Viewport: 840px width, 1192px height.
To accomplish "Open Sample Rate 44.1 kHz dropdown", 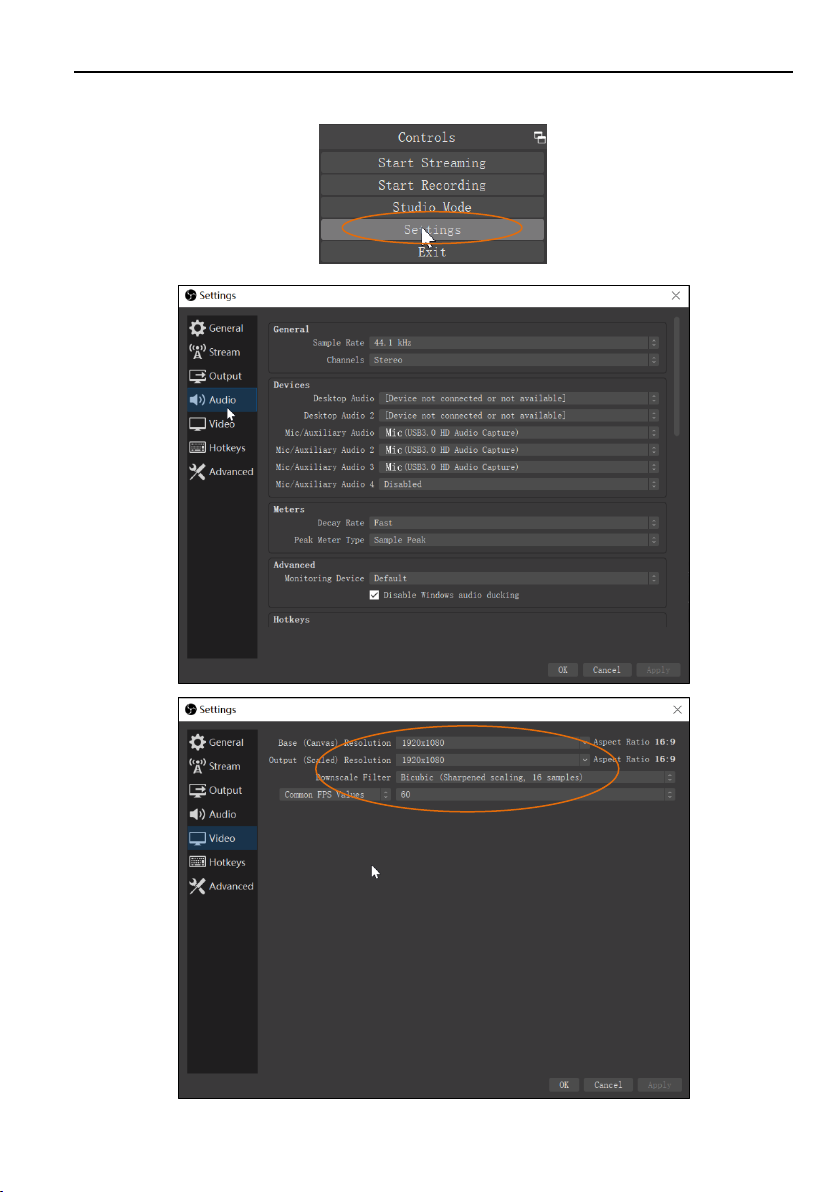I will click(x=514, y=343).
